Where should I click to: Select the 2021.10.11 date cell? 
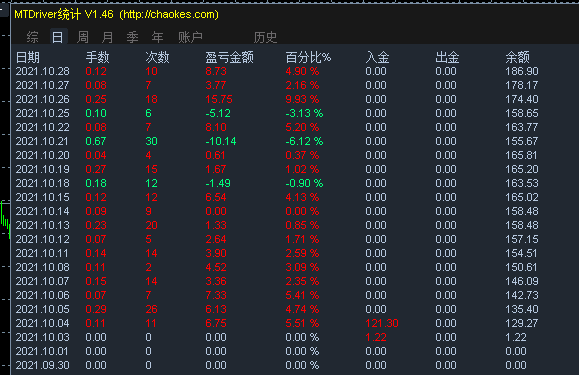pyautogui.click(x=42, y=254)
